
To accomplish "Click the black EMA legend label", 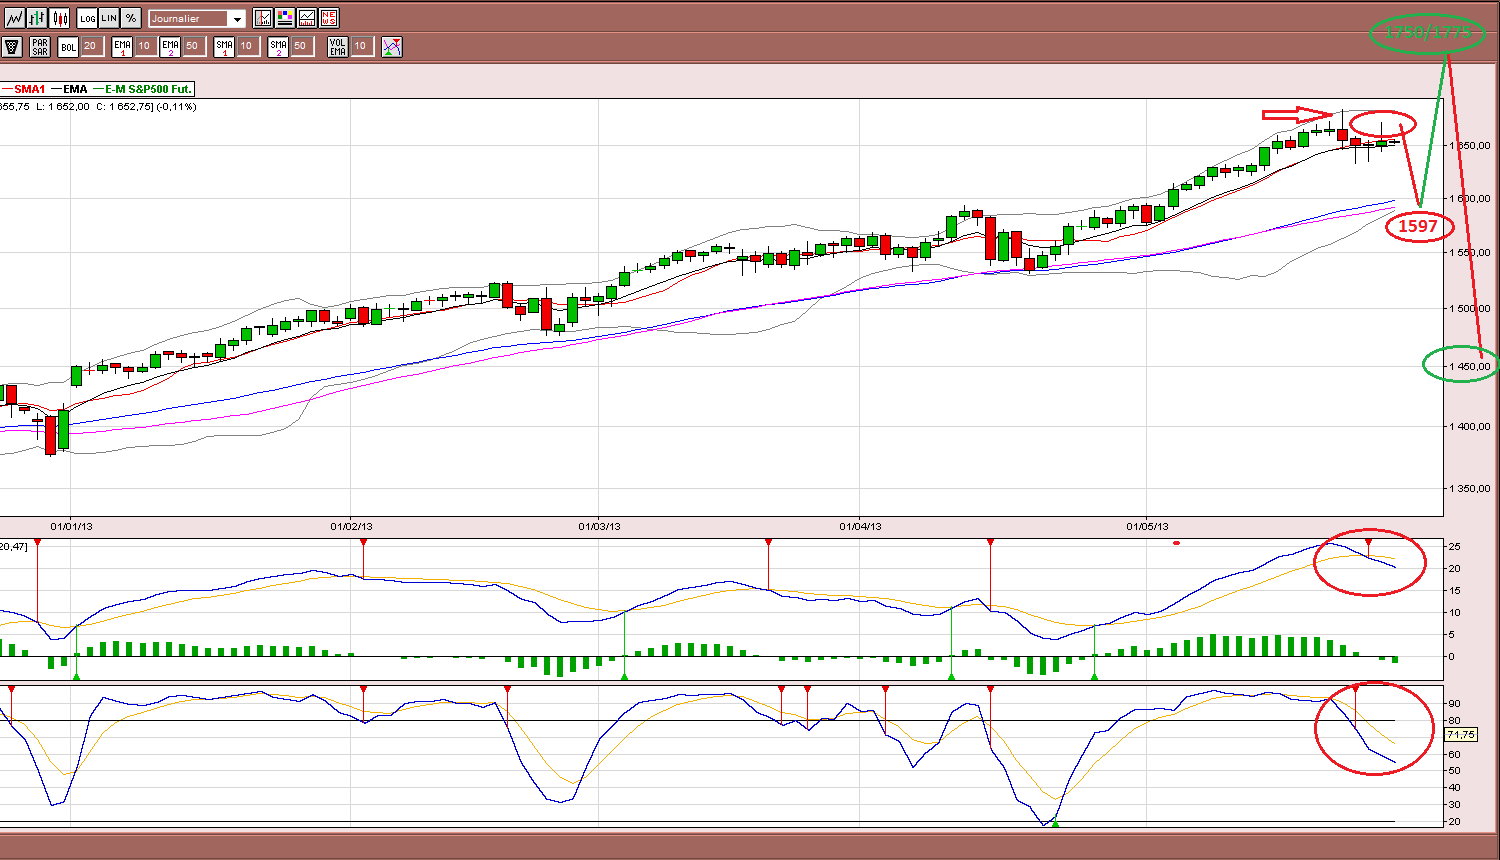I will pos(75,89).
